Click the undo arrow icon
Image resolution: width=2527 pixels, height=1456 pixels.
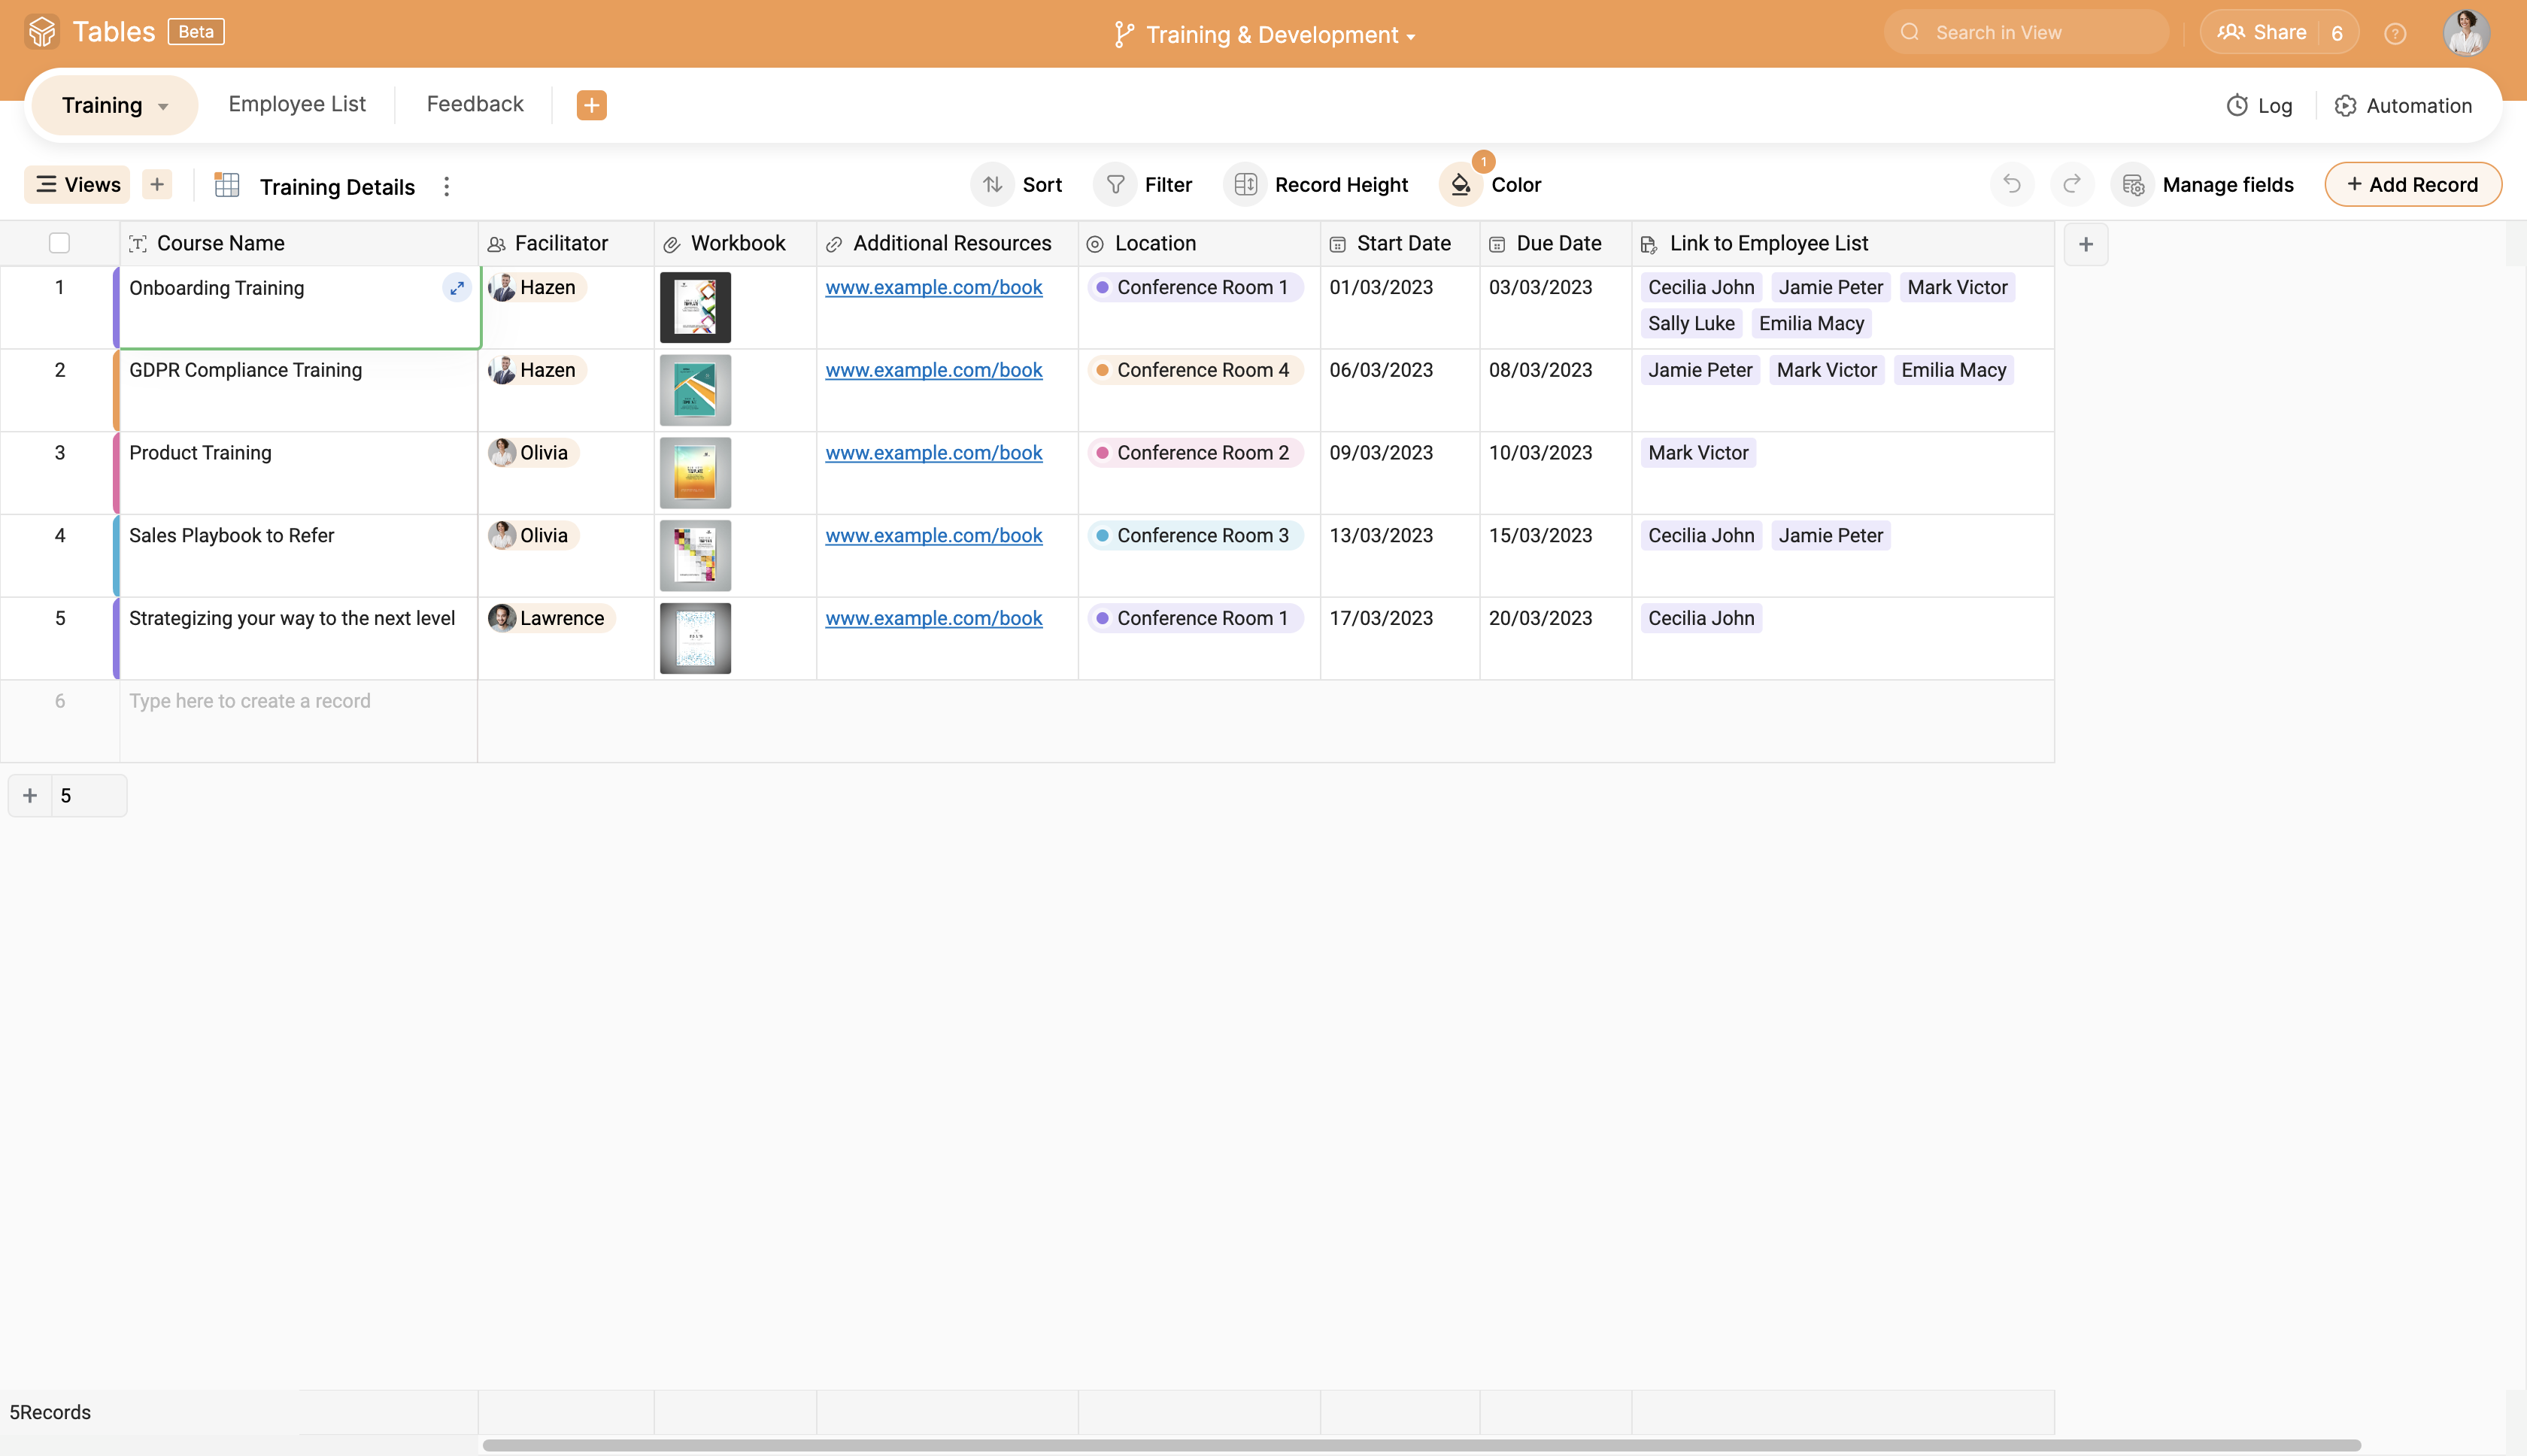pyautogui.click(x=2012, y=184)
